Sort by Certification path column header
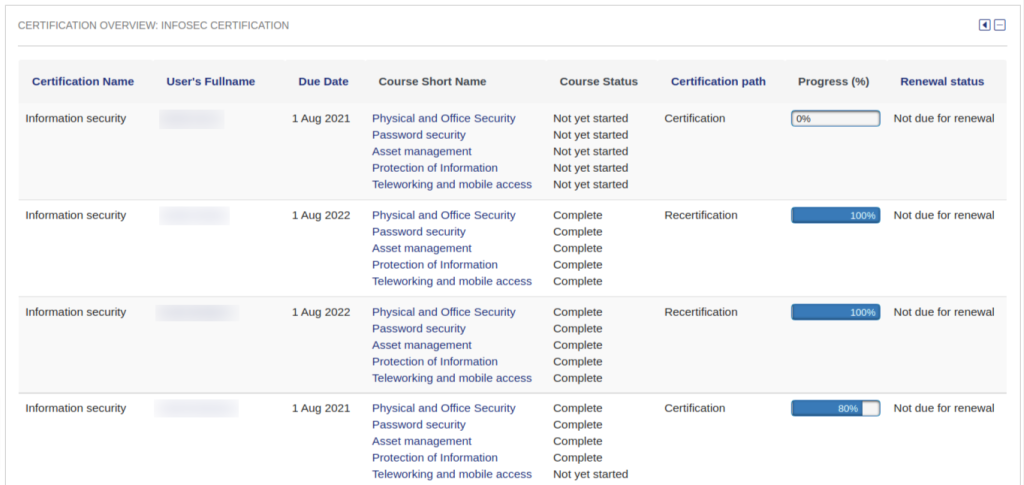Image resolution: width=1024 pixels, height=485 pixels. [x=718, y=82]
